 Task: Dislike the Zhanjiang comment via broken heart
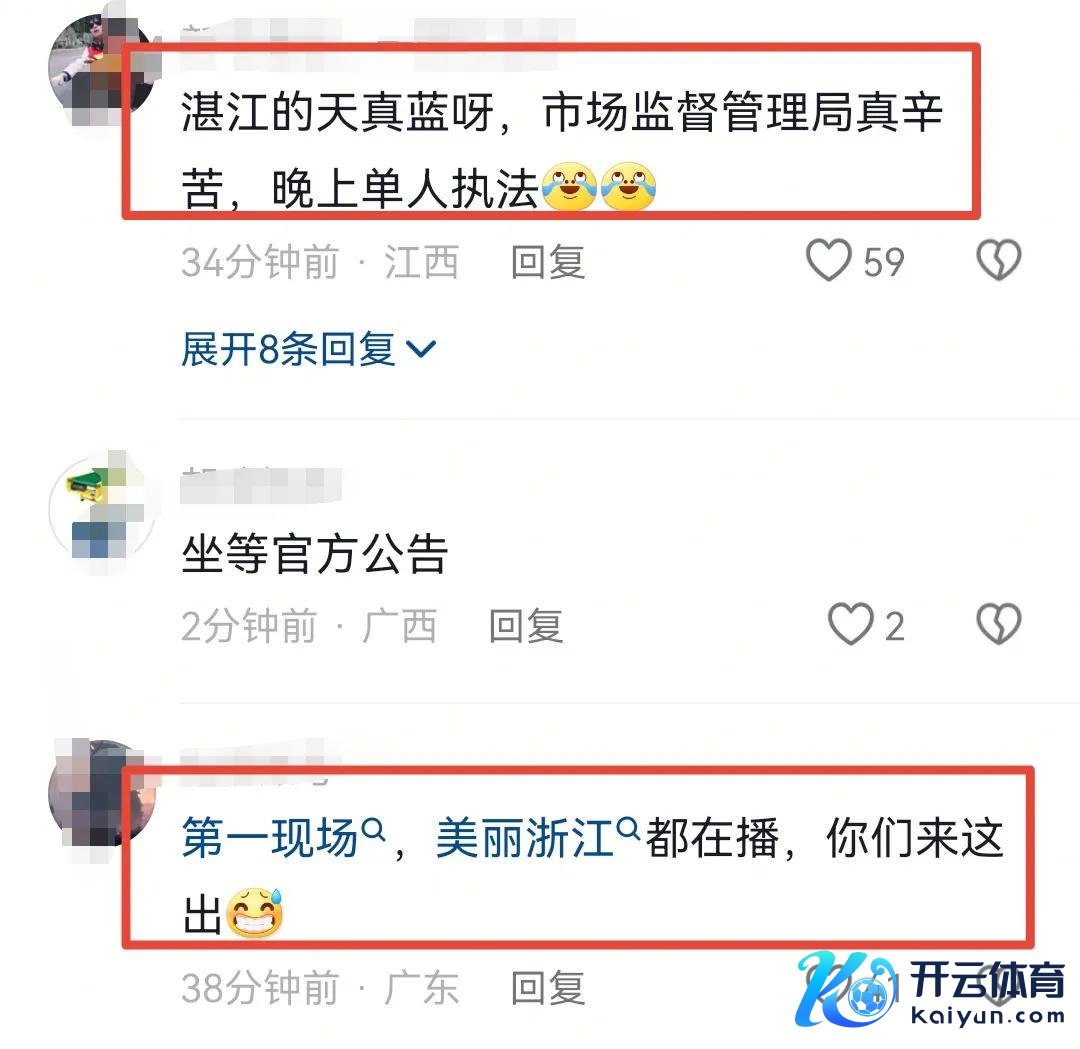999,260
